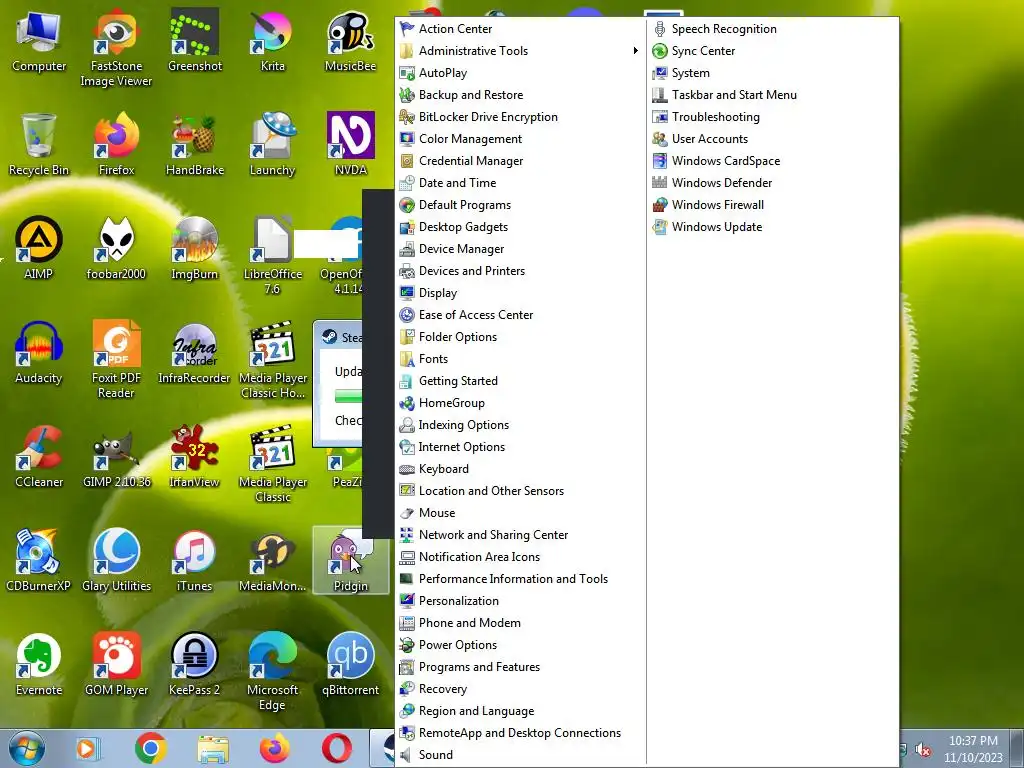Select Power Options in the menu

click(x=520, y=645)
